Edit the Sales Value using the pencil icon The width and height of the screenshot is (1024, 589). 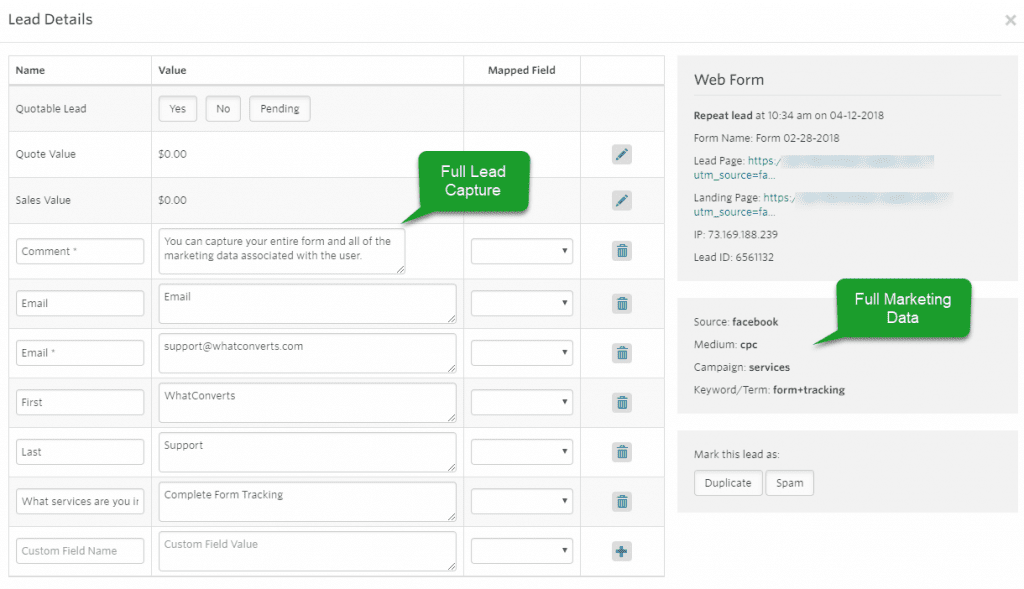click(x=621, y=200)
